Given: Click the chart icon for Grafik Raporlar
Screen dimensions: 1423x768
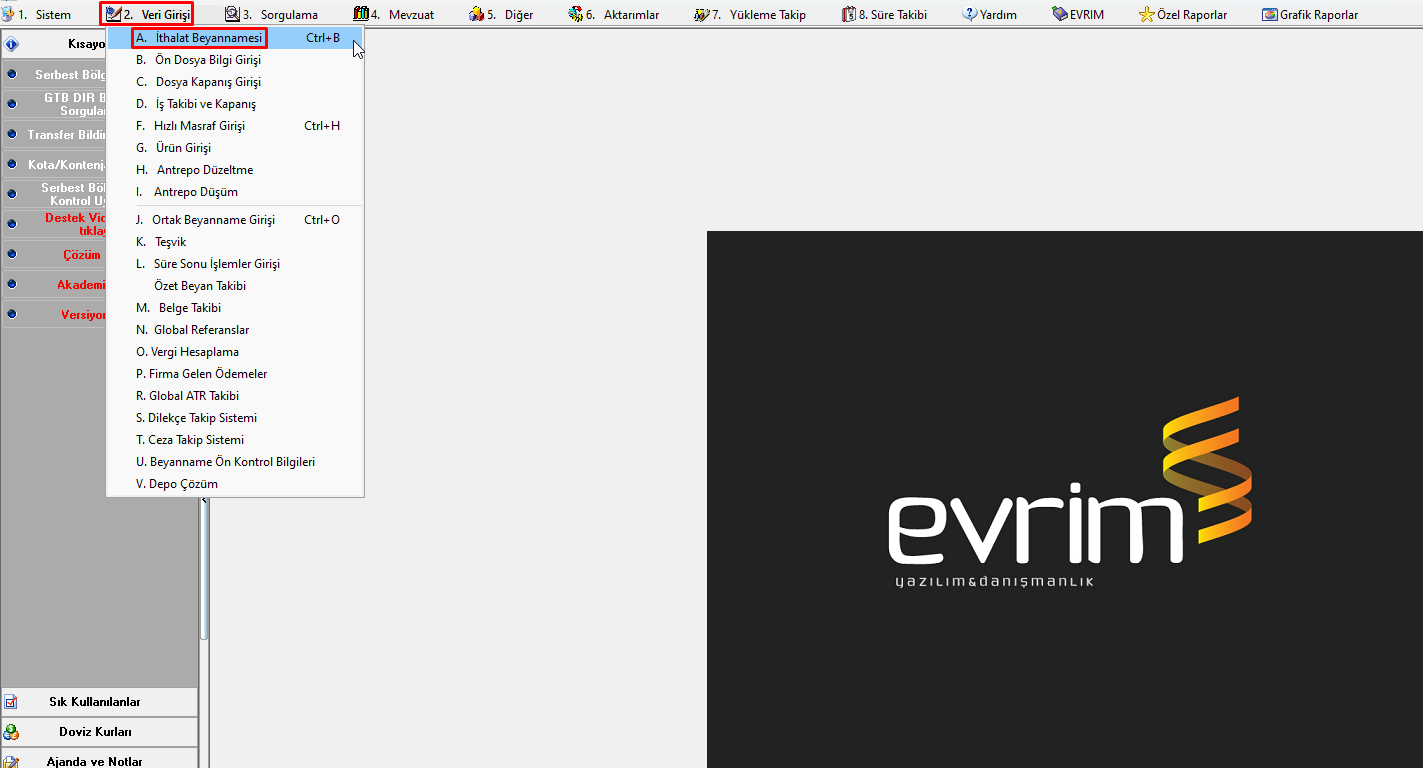Looking at the screenshot, I should coord(1270,15).
